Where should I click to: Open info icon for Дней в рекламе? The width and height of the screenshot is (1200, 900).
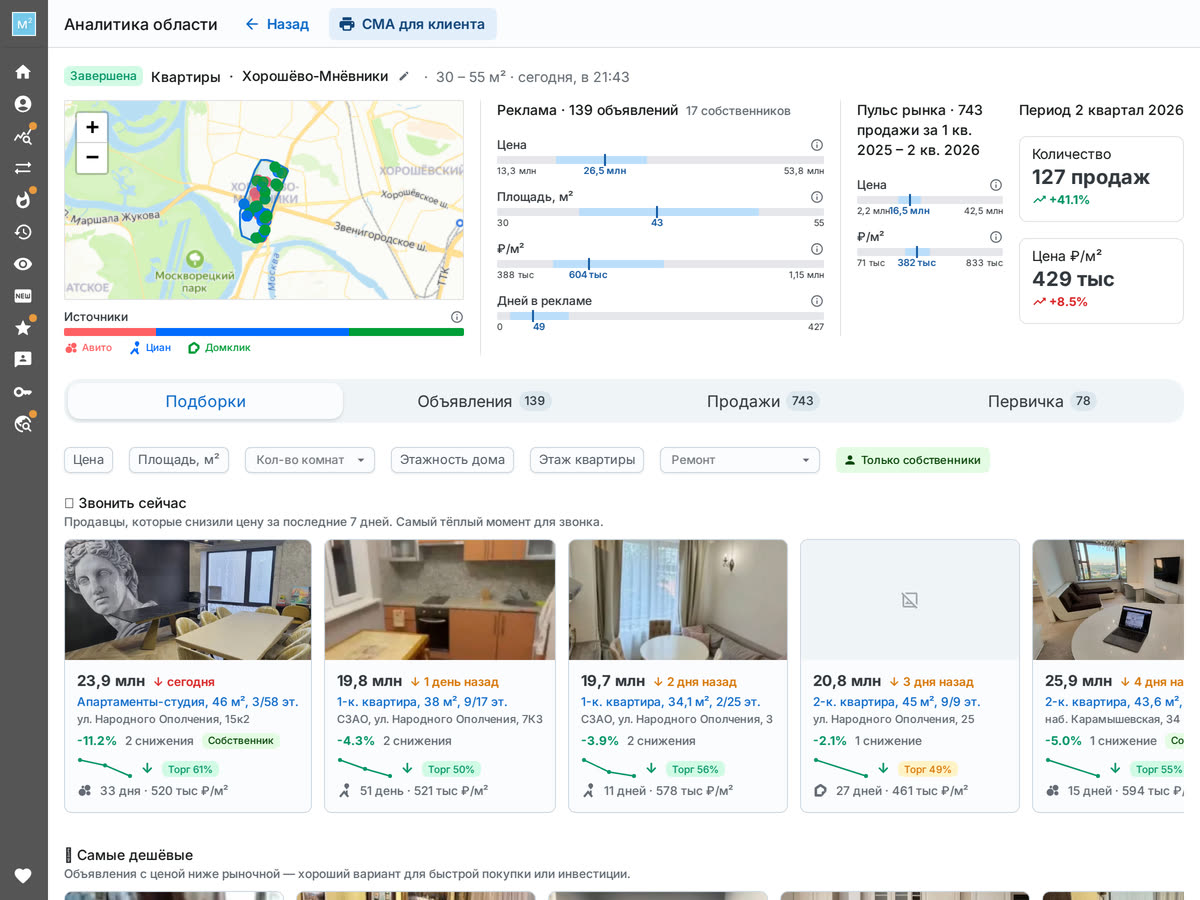(x=817, y=301)
